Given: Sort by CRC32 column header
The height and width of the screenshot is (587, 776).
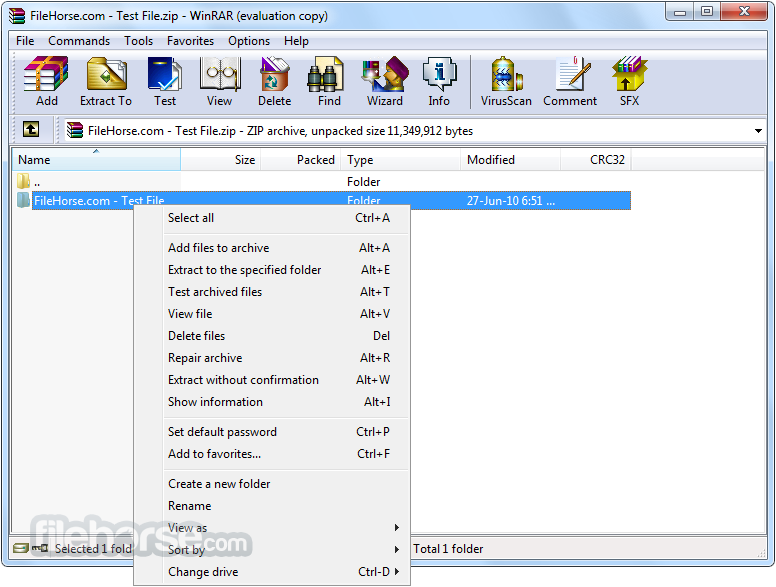Looking at the screenshot, I should 596,159.
